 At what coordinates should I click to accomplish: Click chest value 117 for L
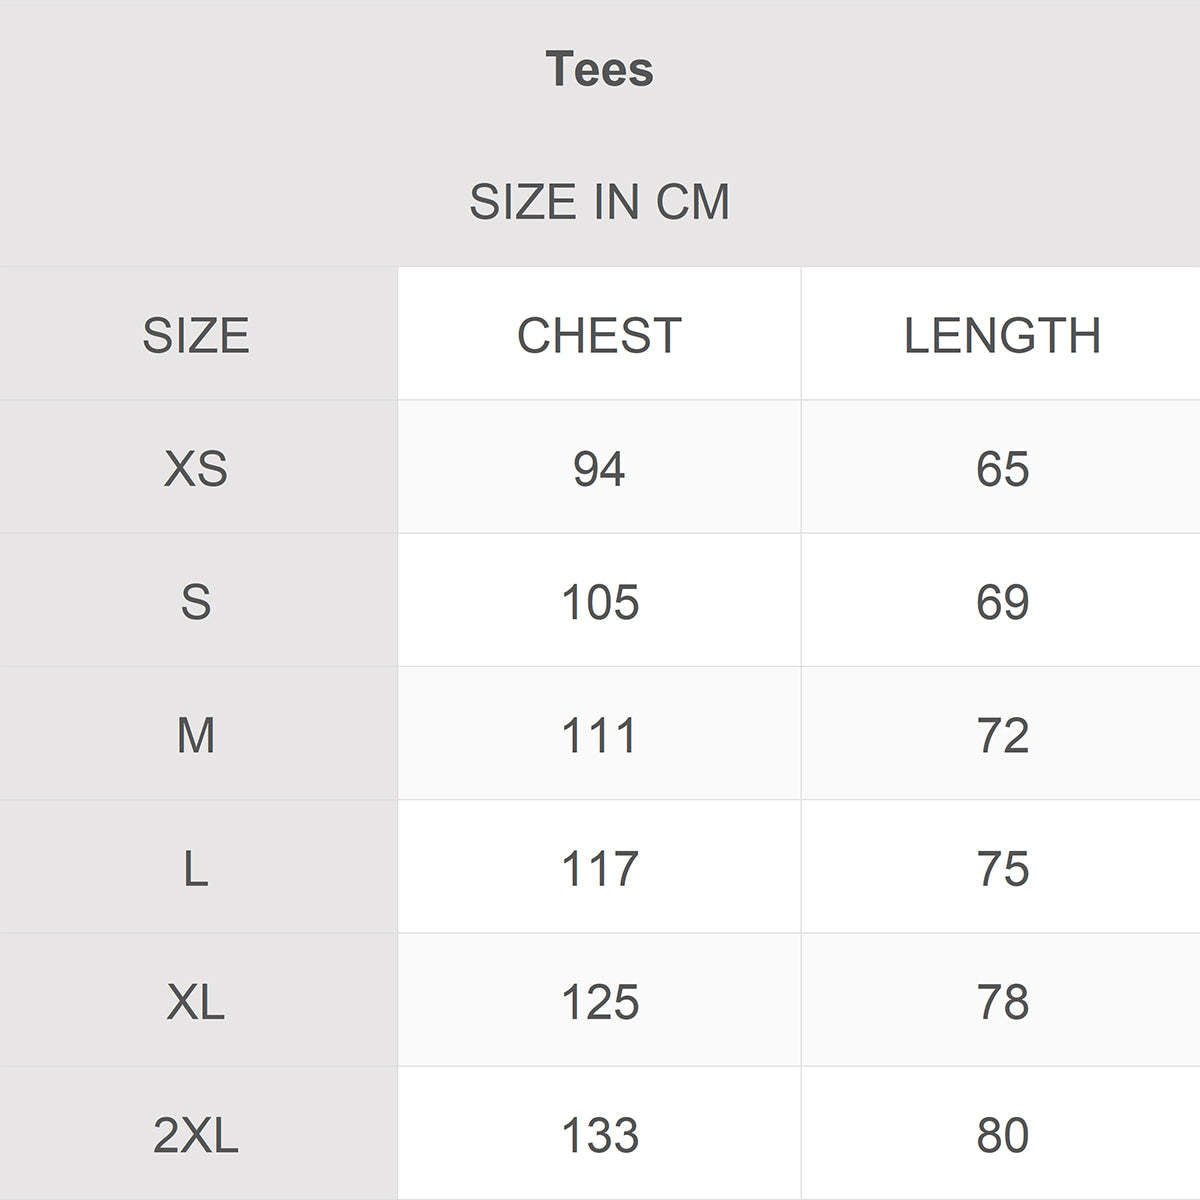599,868
